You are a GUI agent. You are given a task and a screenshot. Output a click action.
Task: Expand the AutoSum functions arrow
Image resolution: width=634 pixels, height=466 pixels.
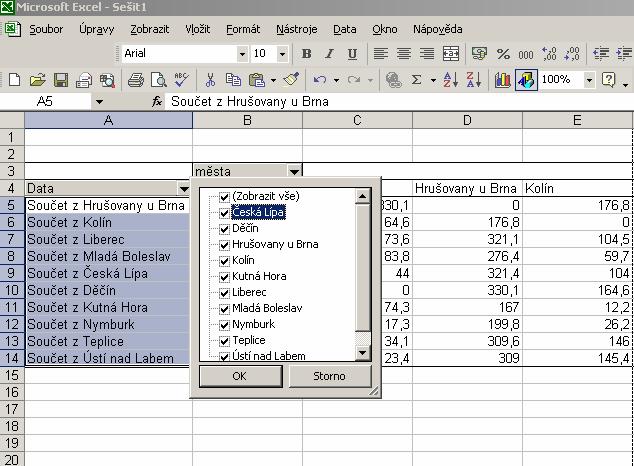point(433,80)
